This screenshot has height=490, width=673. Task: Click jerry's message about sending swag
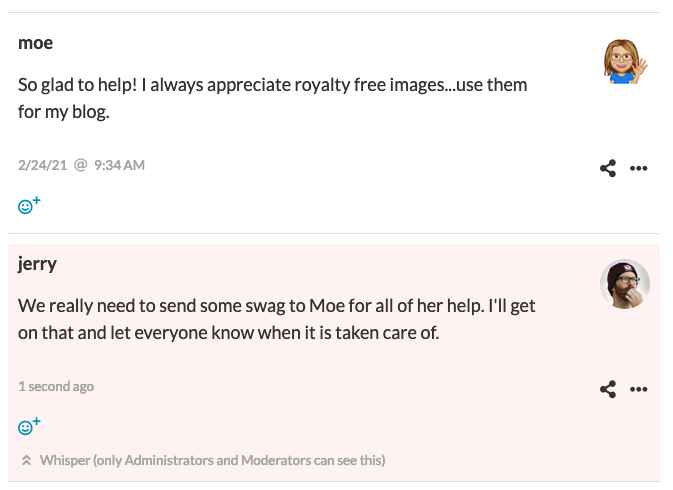[276, 319]
